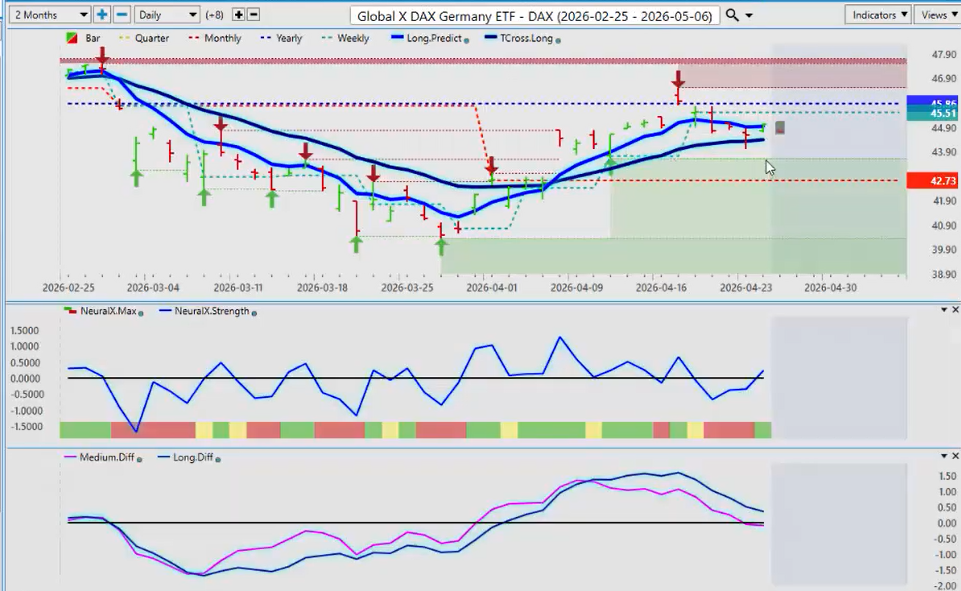Click the blue plus zoom-in button
961x591 pixels.
(102, 15)
